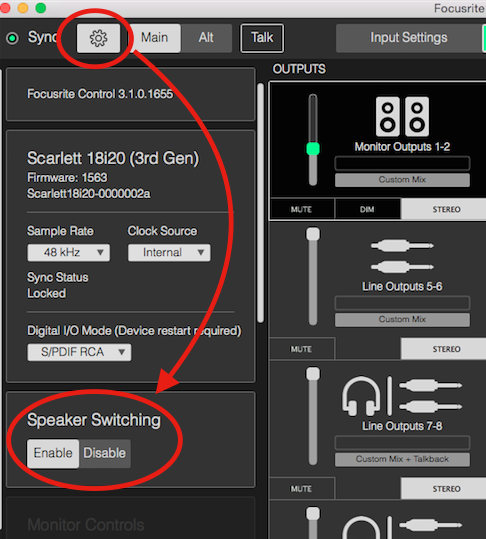Click the Line Outputs 7-8 headphone icon
Viewport: 486px width, 539px height.
click(361, 396)
